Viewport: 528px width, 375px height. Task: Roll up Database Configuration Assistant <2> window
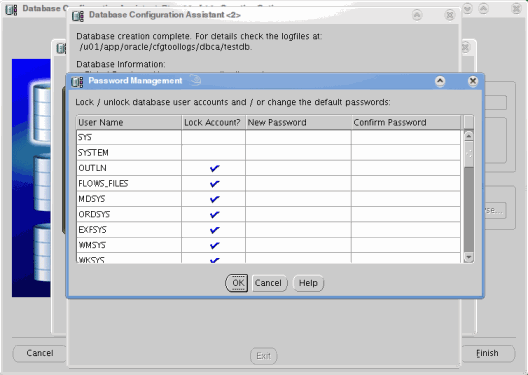click(x=417, y=15)
